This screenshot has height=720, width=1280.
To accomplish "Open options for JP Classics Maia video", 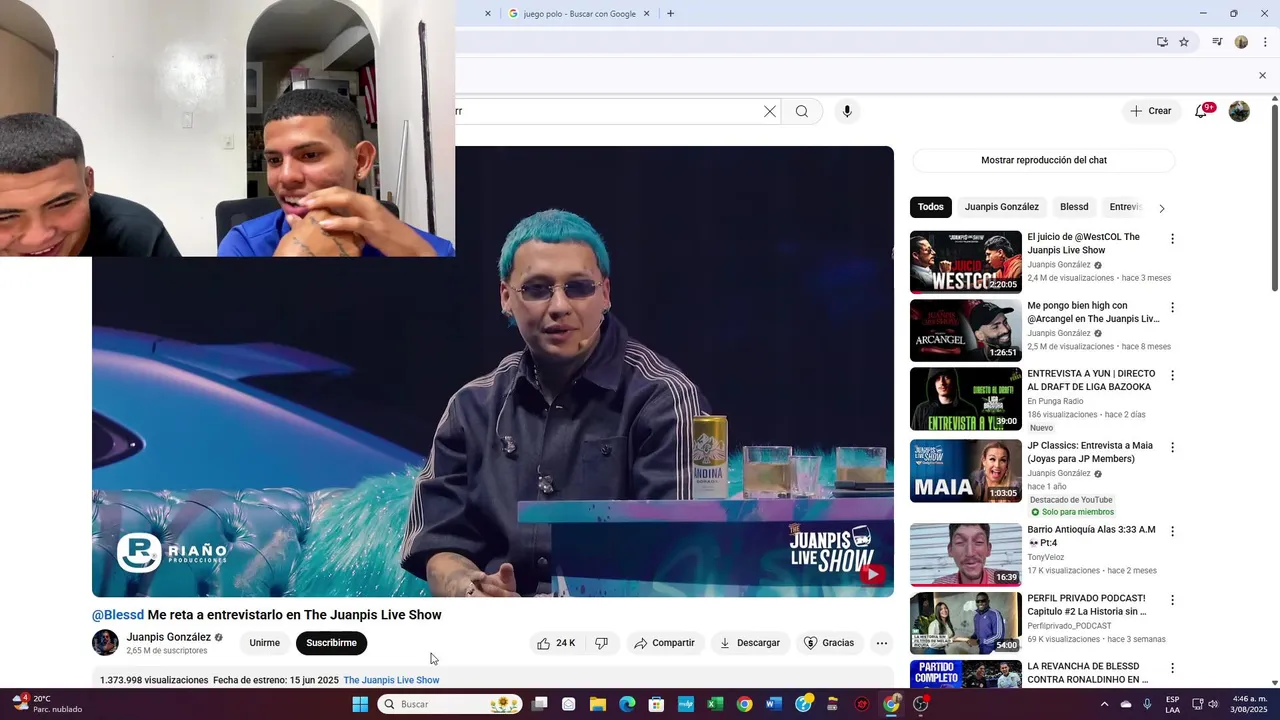I will [x=1172, y=447].
